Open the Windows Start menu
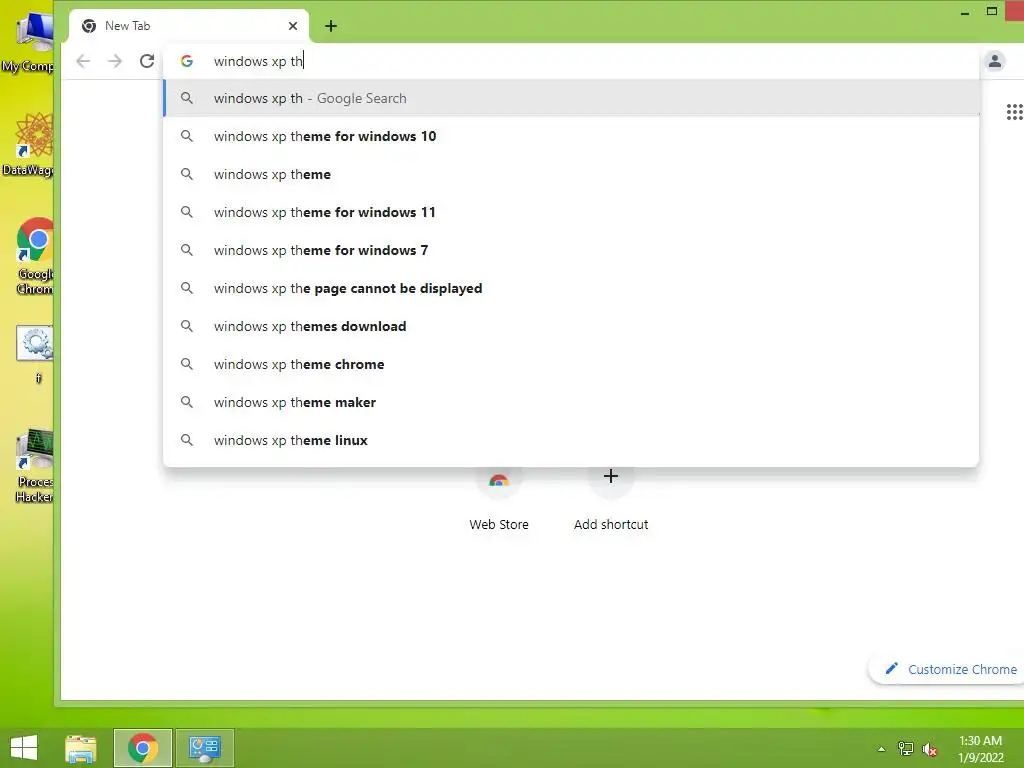 (x=24, y=748)
